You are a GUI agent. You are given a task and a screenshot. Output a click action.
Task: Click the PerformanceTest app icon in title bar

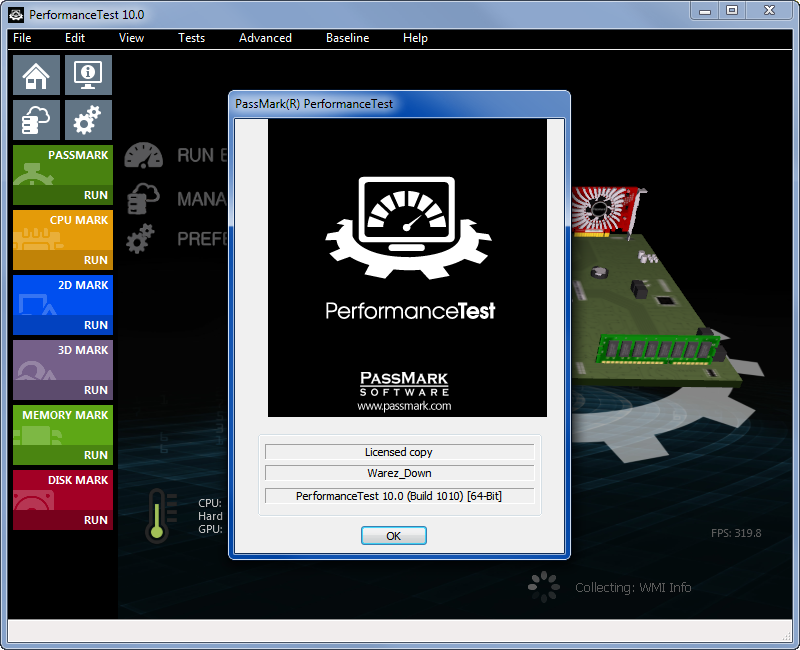[16, 15]
